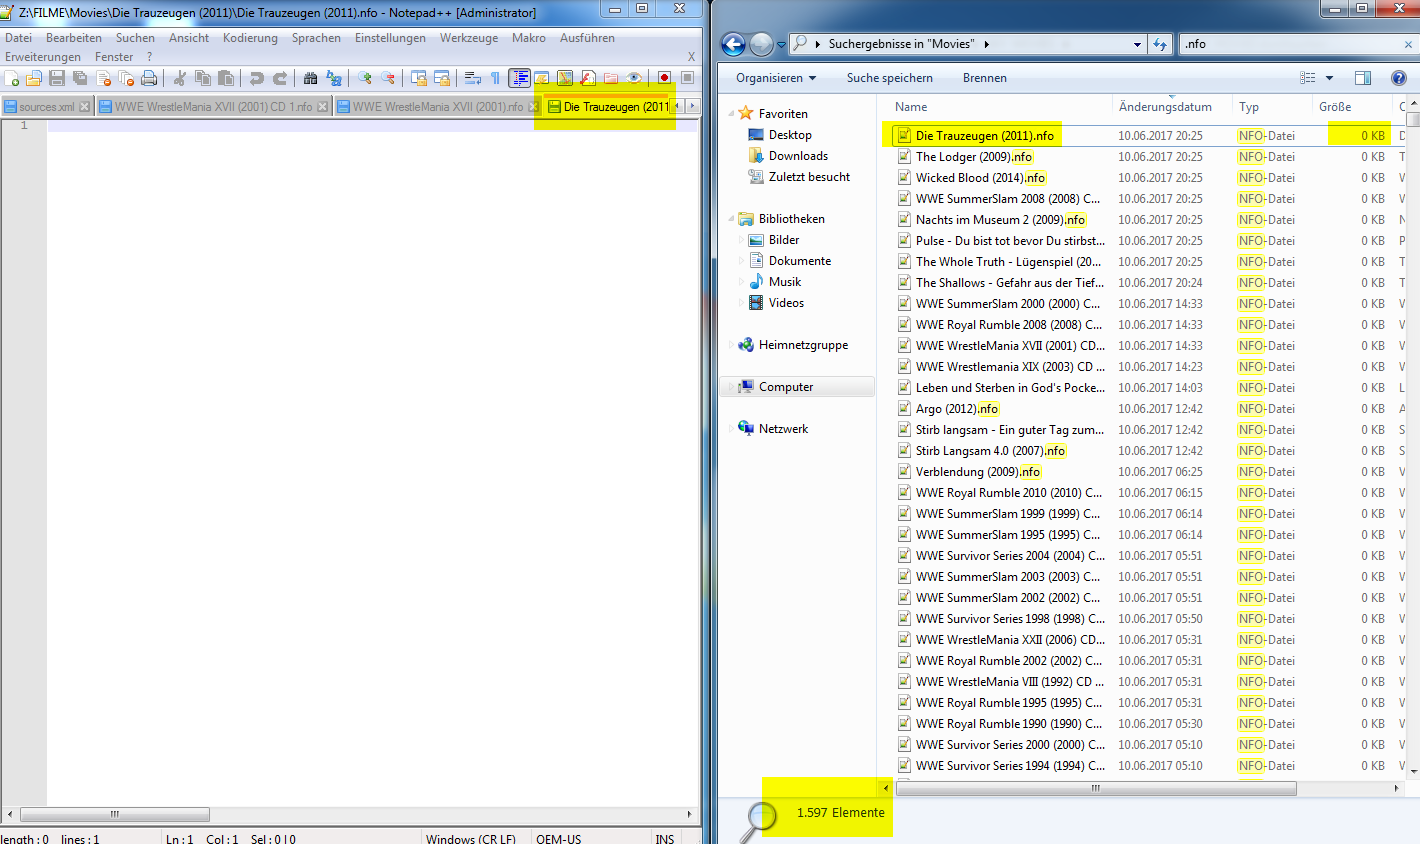This screenshot has width=1420, height=844.
Task: Open Explorer help question mark icon
Action: [1399, 78]
